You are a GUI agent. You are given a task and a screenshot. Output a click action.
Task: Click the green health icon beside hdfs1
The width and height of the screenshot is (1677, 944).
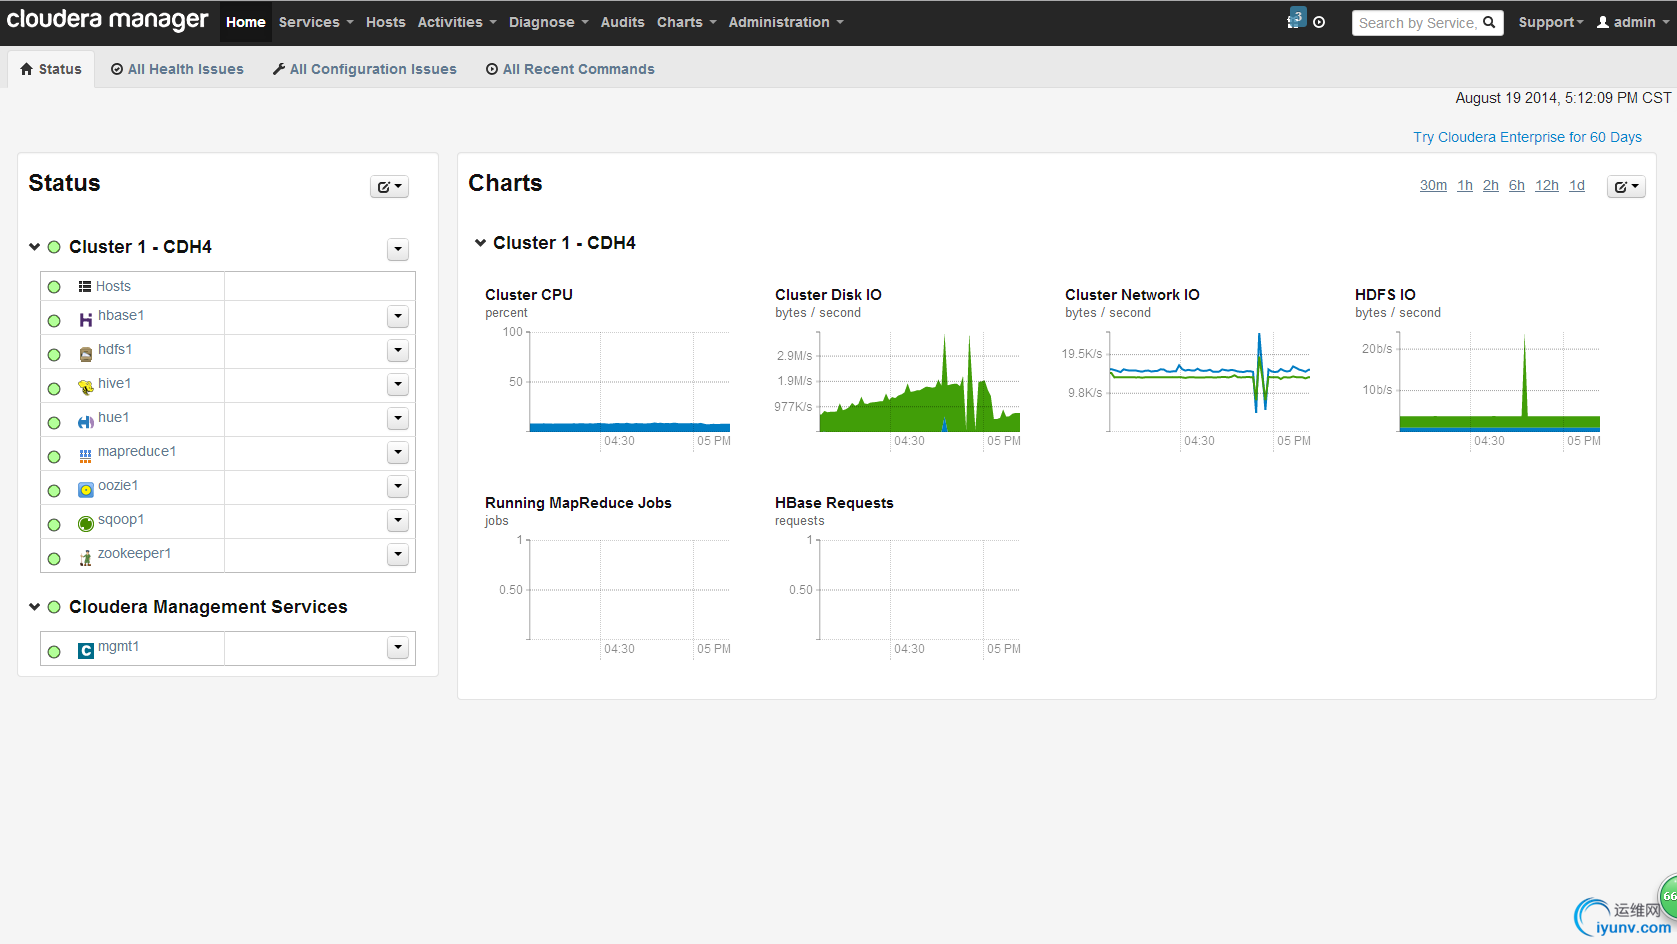[x=54, y=355]
